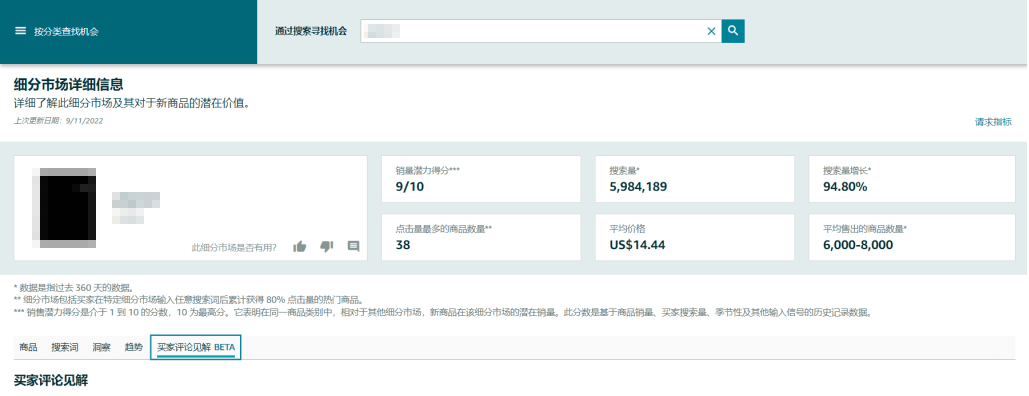Screen dimensions: 1029x396
Task: Click the 销量潜力得分 9/10 card
Action: coord(481,179)
